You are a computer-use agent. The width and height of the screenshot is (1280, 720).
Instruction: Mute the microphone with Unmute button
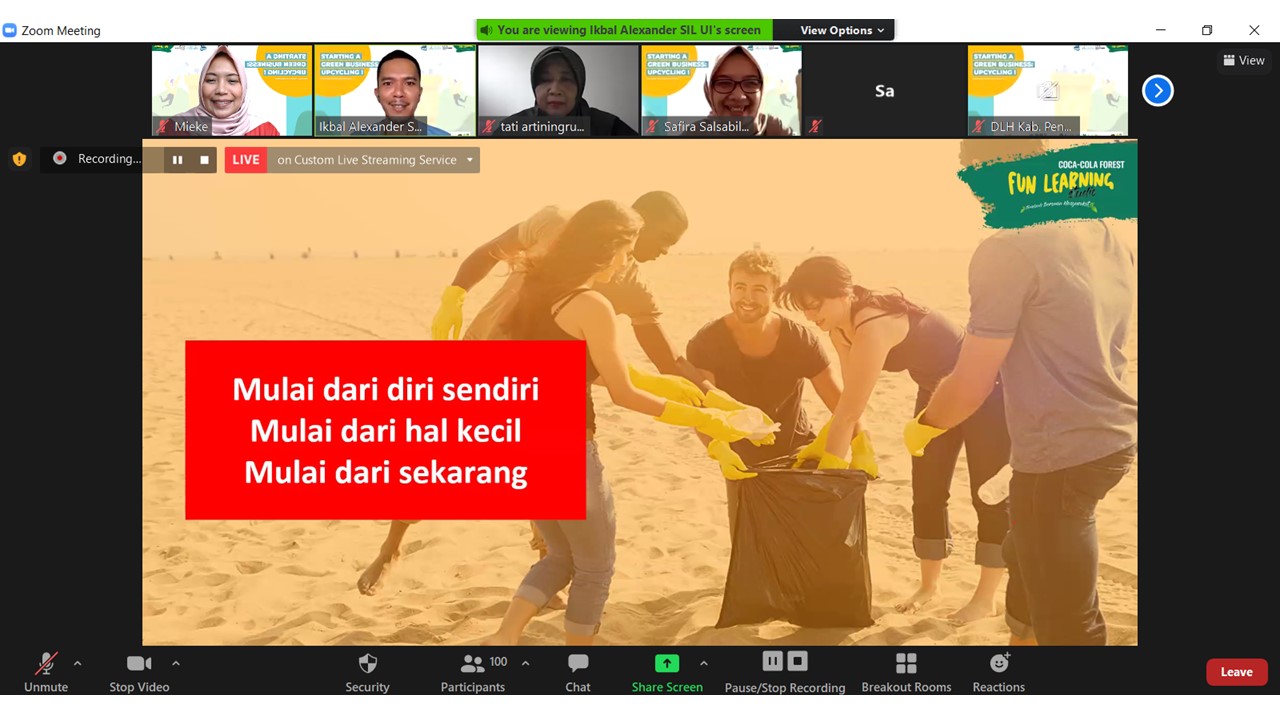[45, 670]
